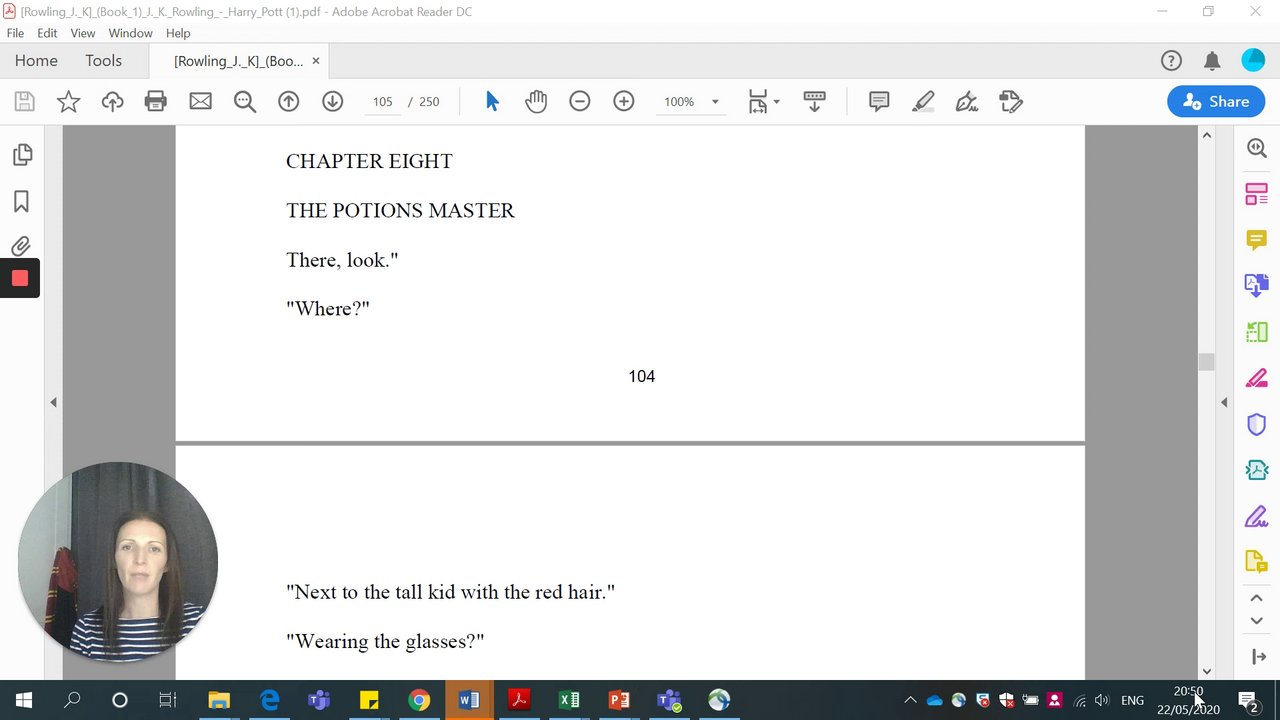Image resolution: width=1280 pixels, height=720 pixels.
Task: Activate the hand pan tool
Action: 536,101
